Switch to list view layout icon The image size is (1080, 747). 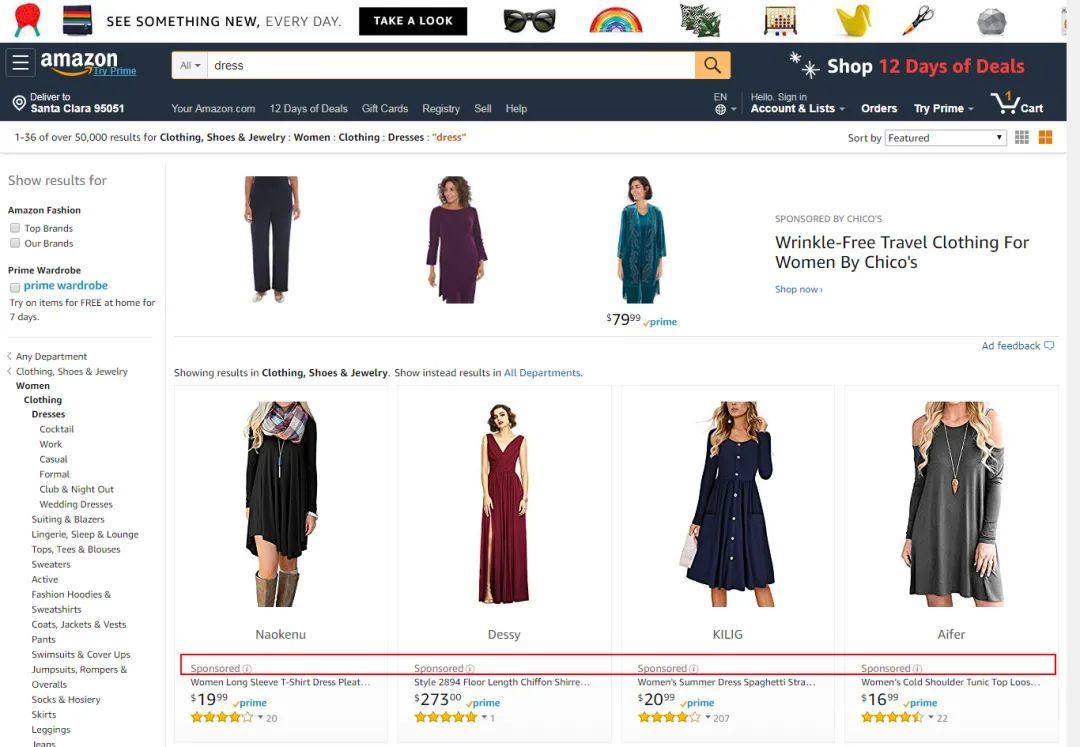(1022, 138)
